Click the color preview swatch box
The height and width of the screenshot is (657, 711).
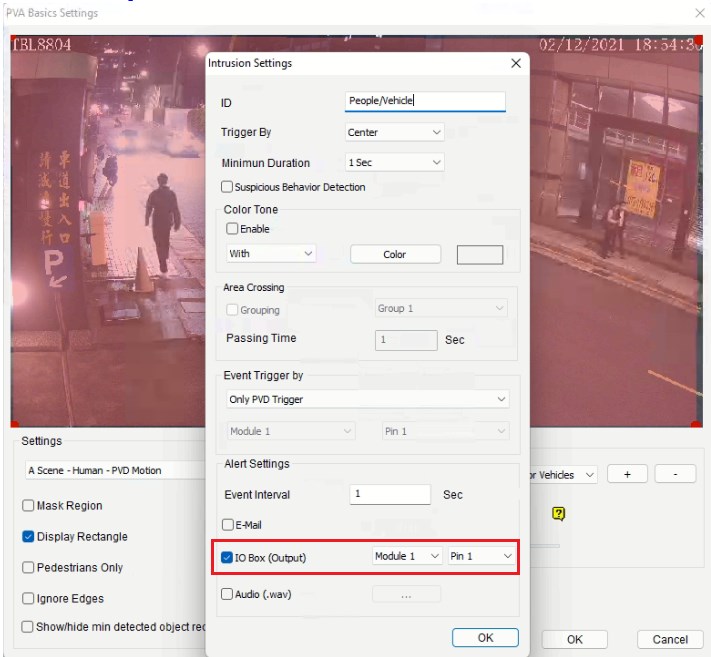[x=480, y=254]
